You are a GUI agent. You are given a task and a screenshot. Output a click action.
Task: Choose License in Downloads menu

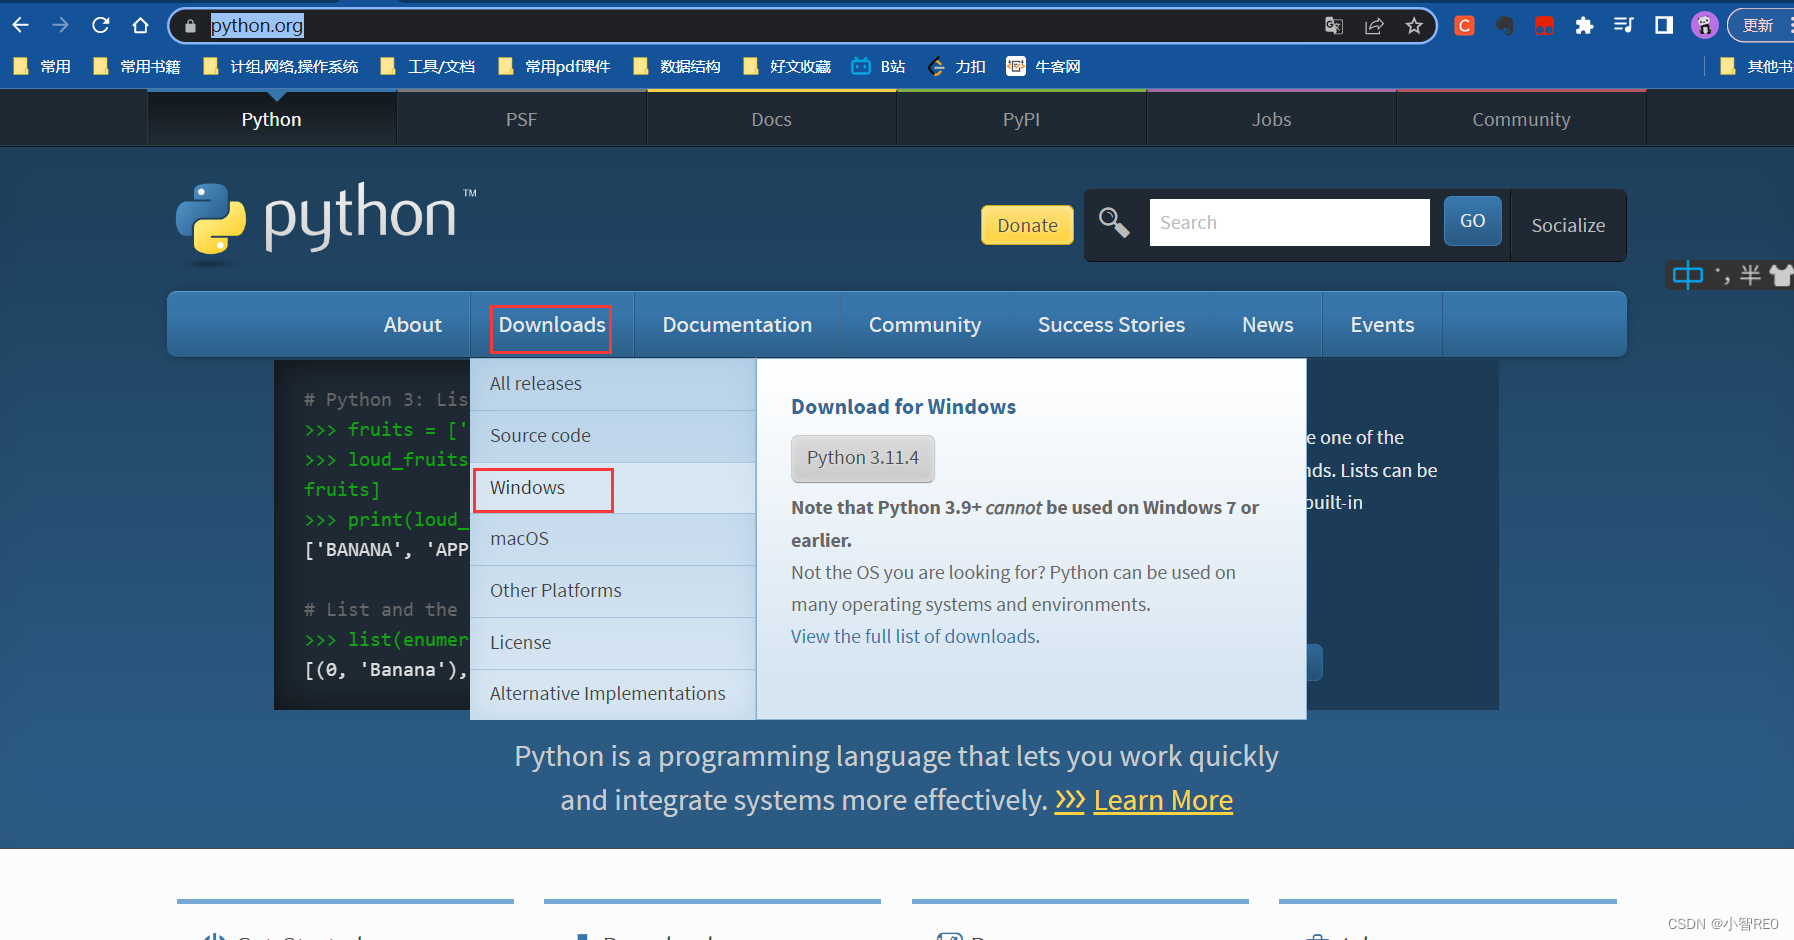[612, 643]
